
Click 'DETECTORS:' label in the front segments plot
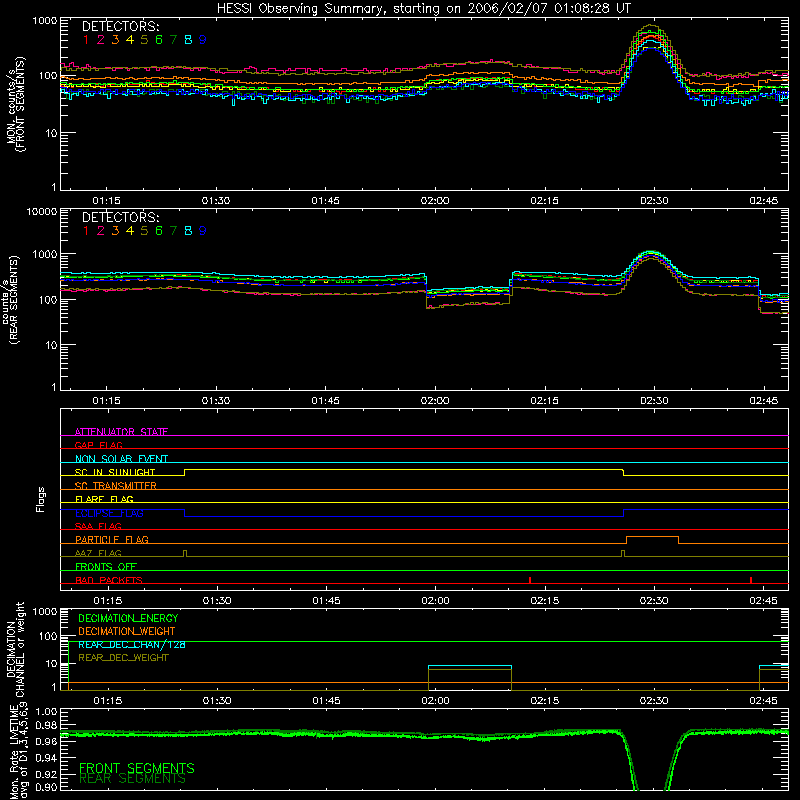click(120, 26)
